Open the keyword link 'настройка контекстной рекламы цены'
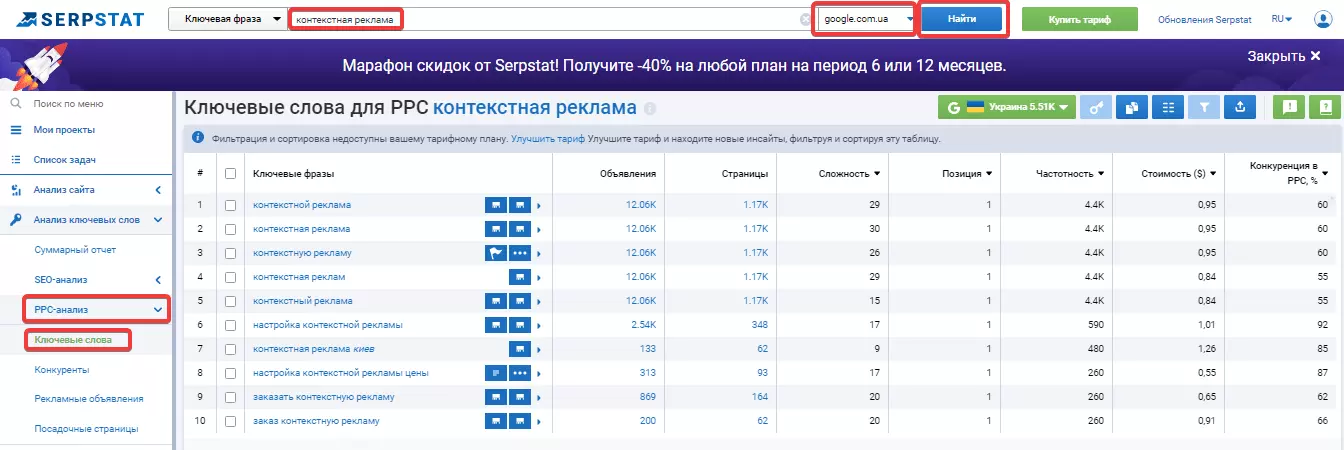The image size is (1344, 450). pos(341,373)
